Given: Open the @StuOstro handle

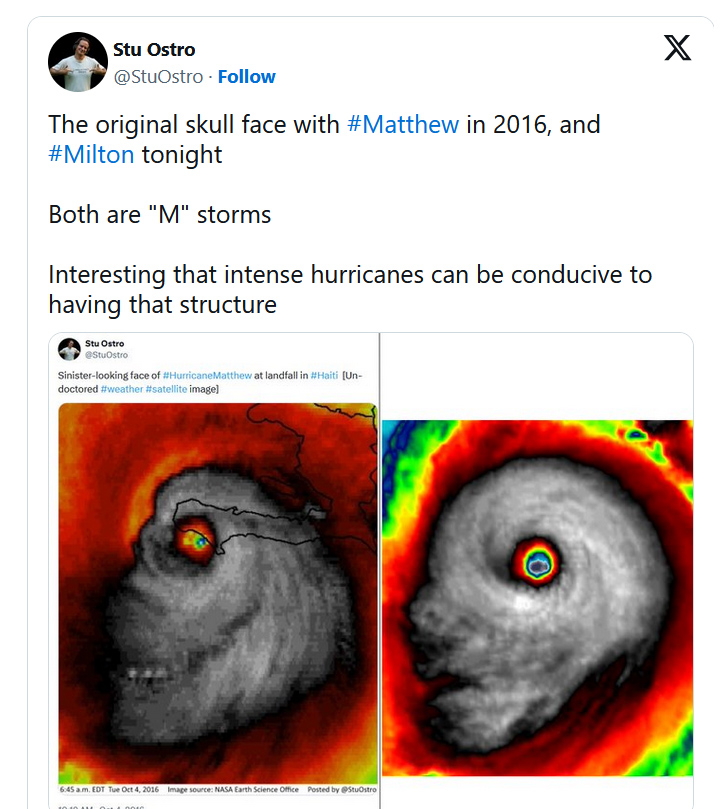Looking at the screenshot, I should tap(158, 76).
